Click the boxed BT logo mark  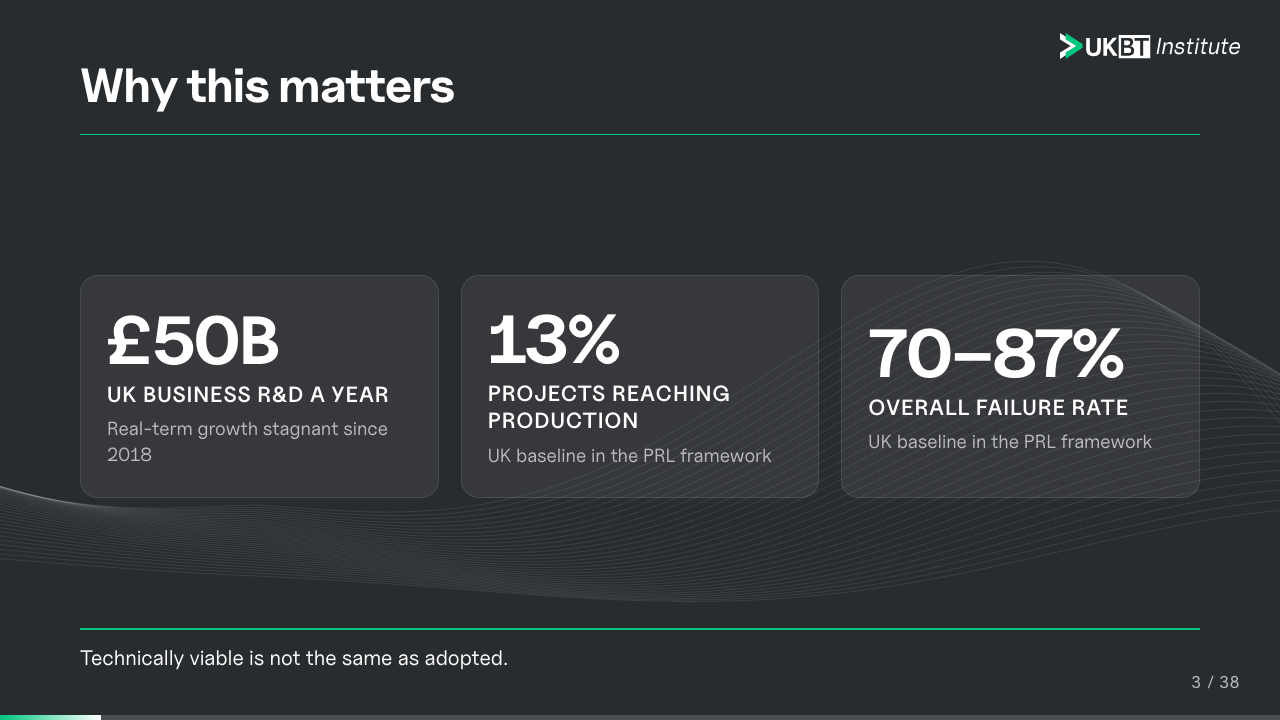point(1134,47)
